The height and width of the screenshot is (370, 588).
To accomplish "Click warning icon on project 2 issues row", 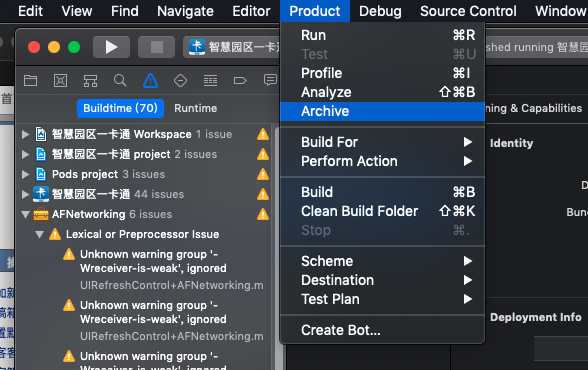I will 263,154.
